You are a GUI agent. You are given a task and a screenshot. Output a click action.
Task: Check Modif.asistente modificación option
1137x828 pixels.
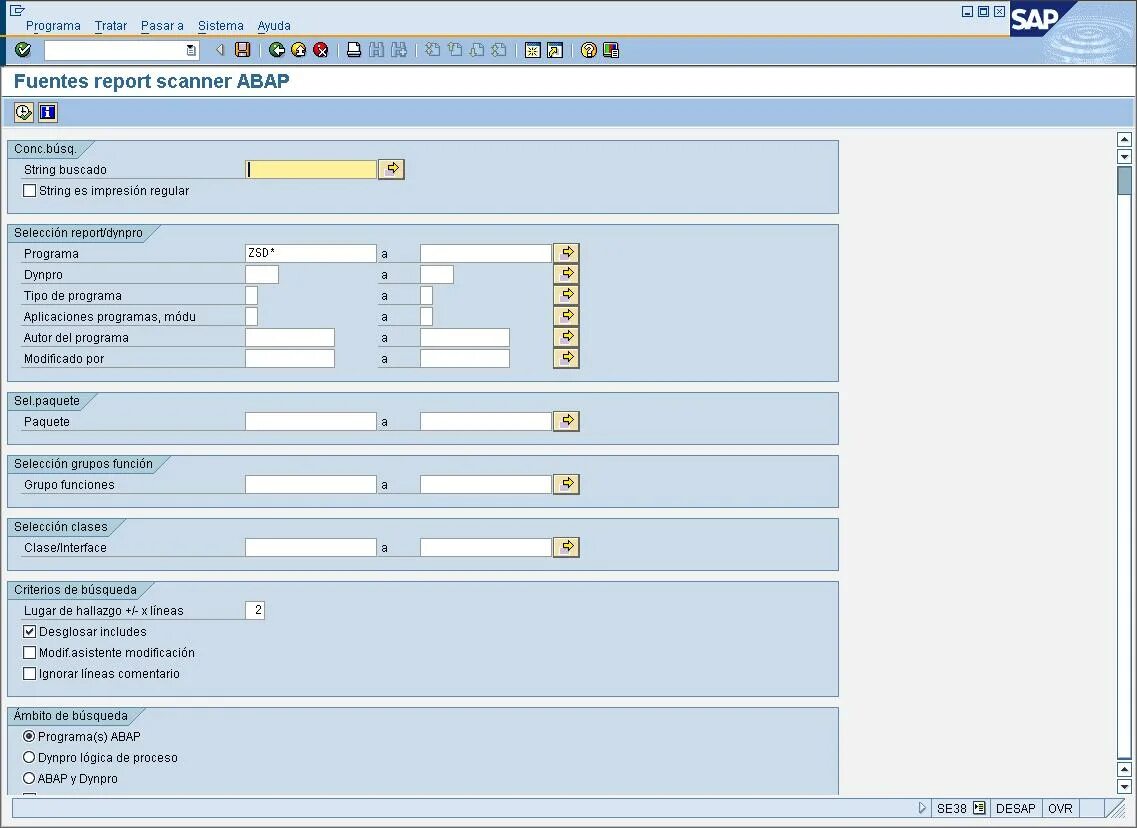pos(30,653)
